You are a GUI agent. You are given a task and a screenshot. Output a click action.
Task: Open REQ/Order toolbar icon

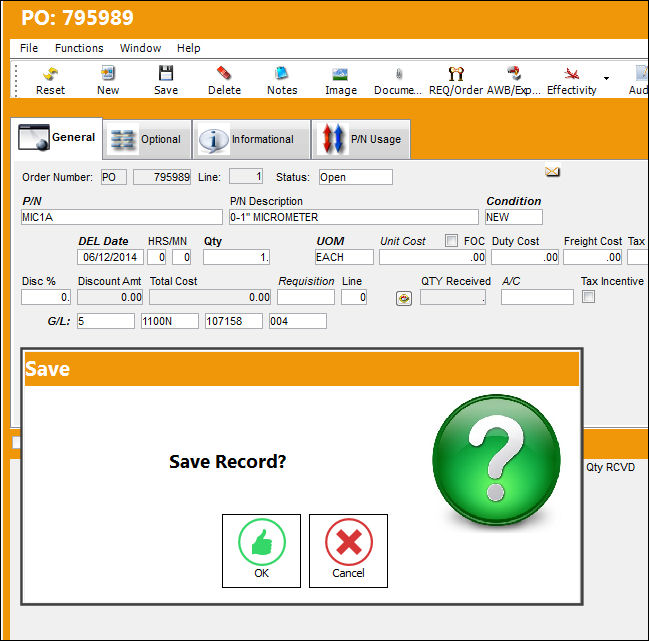coord(456,74)
